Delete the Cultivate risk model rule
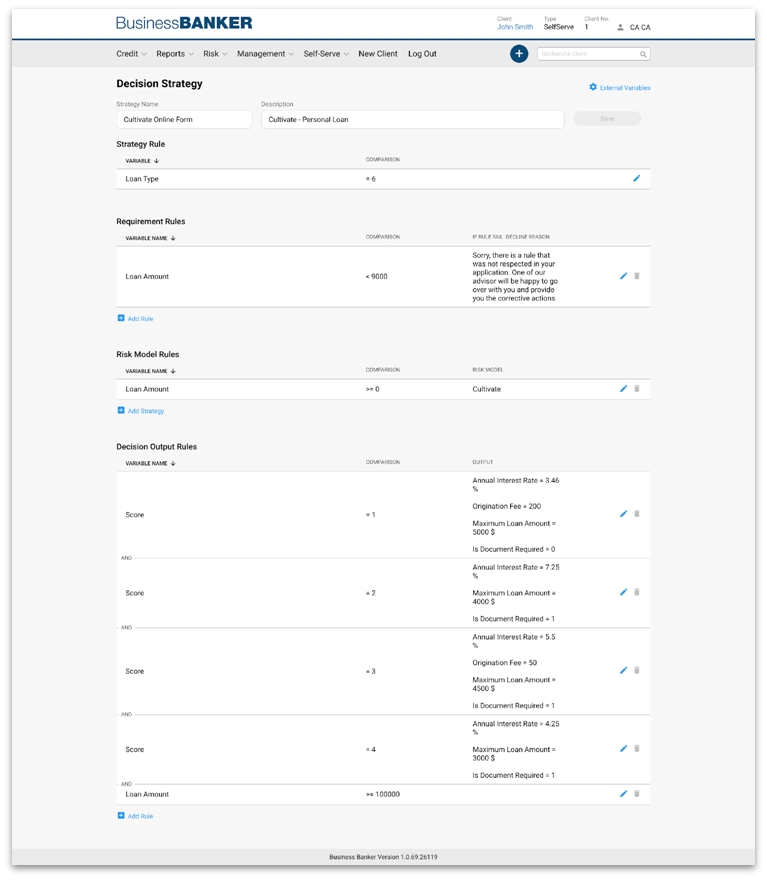 click(637, 389)
